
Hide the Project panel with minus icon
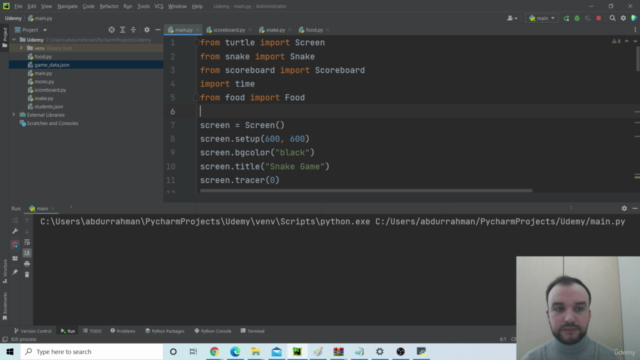coord(158,30)
